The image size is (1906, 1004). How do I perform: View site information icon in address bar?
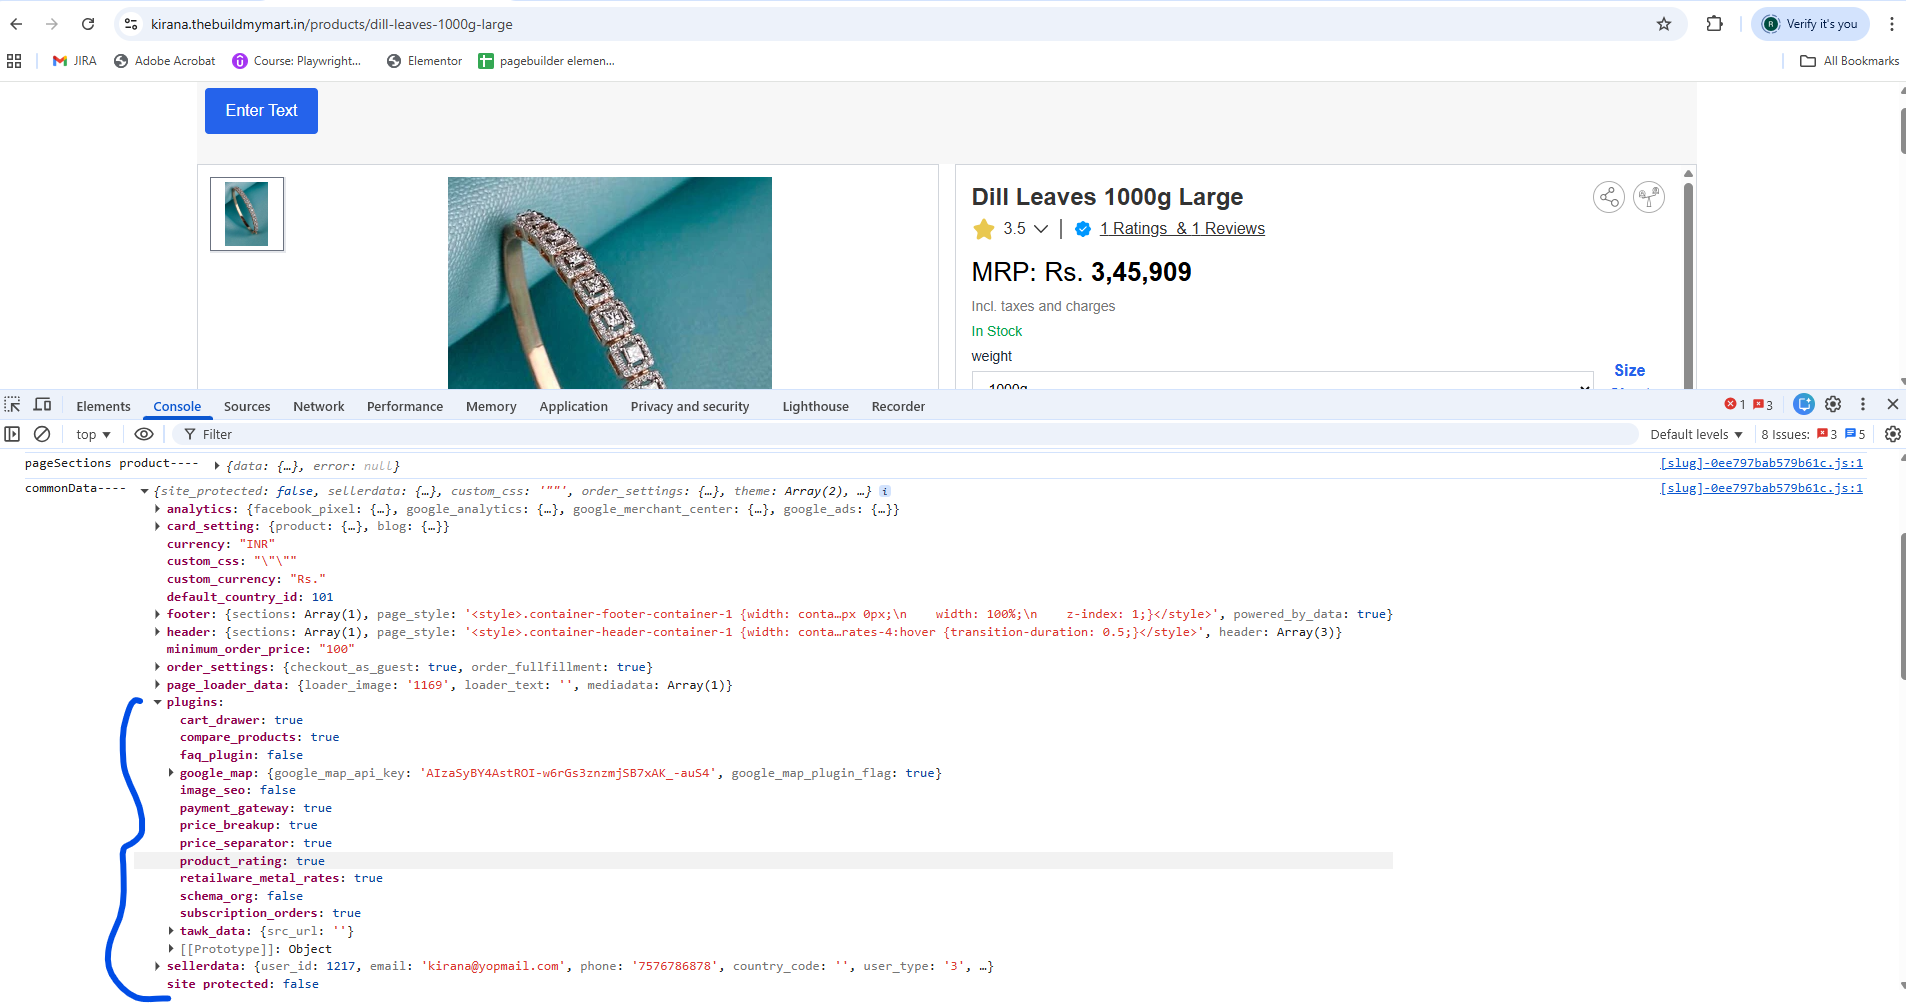[x=131, y=24]
